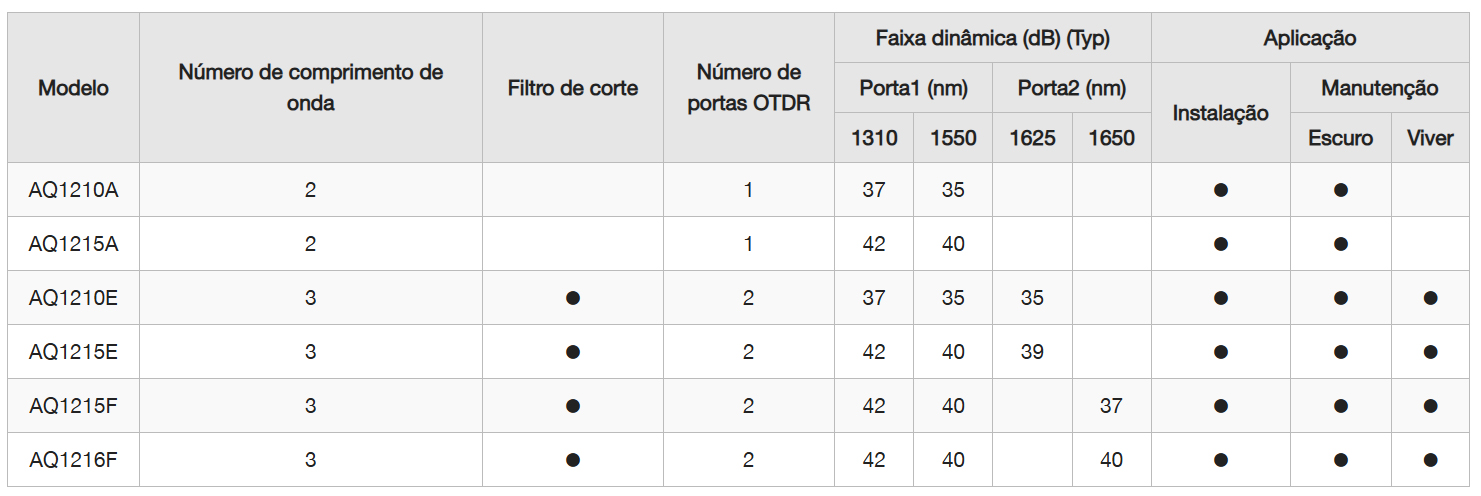The image size is (1481, 496).
Task: Click the Aplicação column header
Action: 1310,39
